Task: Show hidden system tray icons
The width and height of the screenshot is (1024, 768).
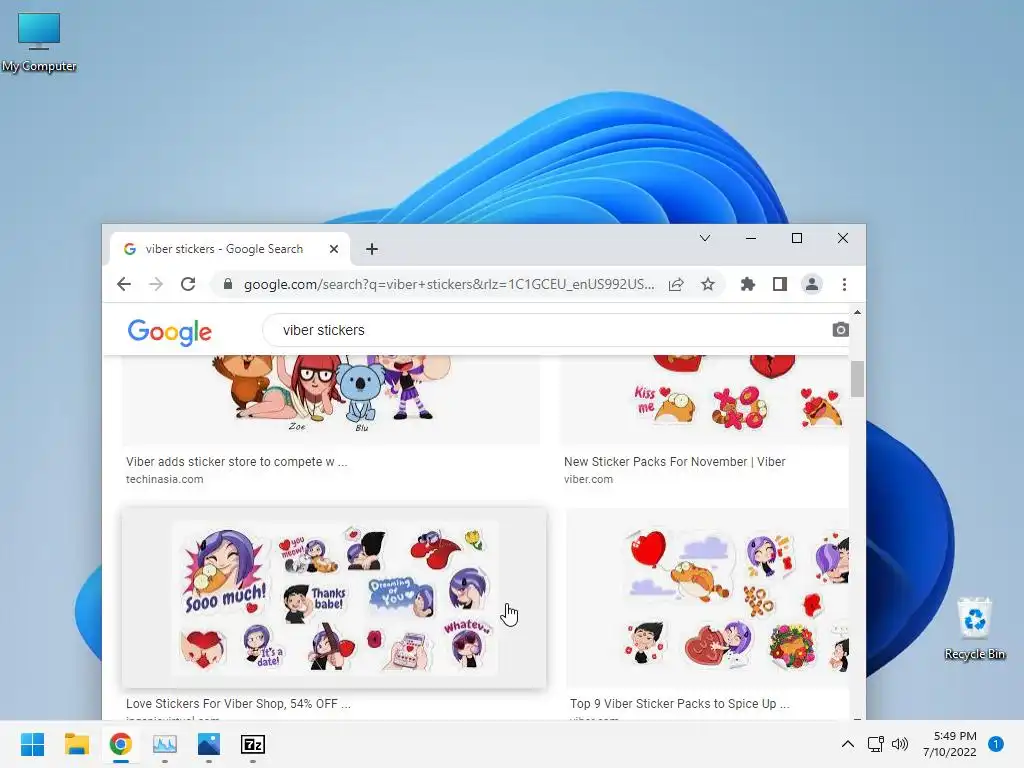Action: coord(848,744)
